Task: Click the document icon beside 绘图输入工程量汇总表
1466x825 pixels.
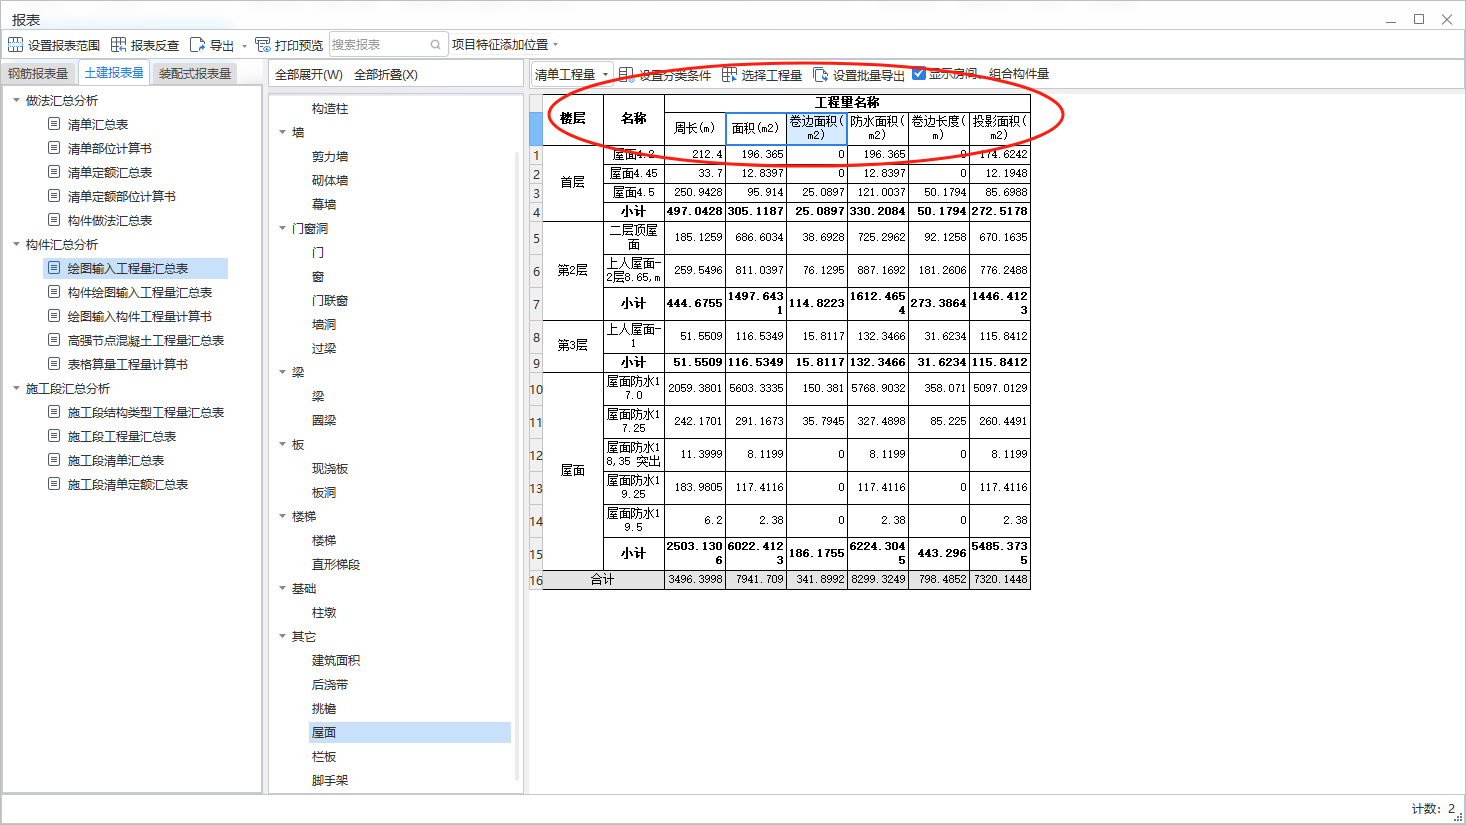Action: 54,268
